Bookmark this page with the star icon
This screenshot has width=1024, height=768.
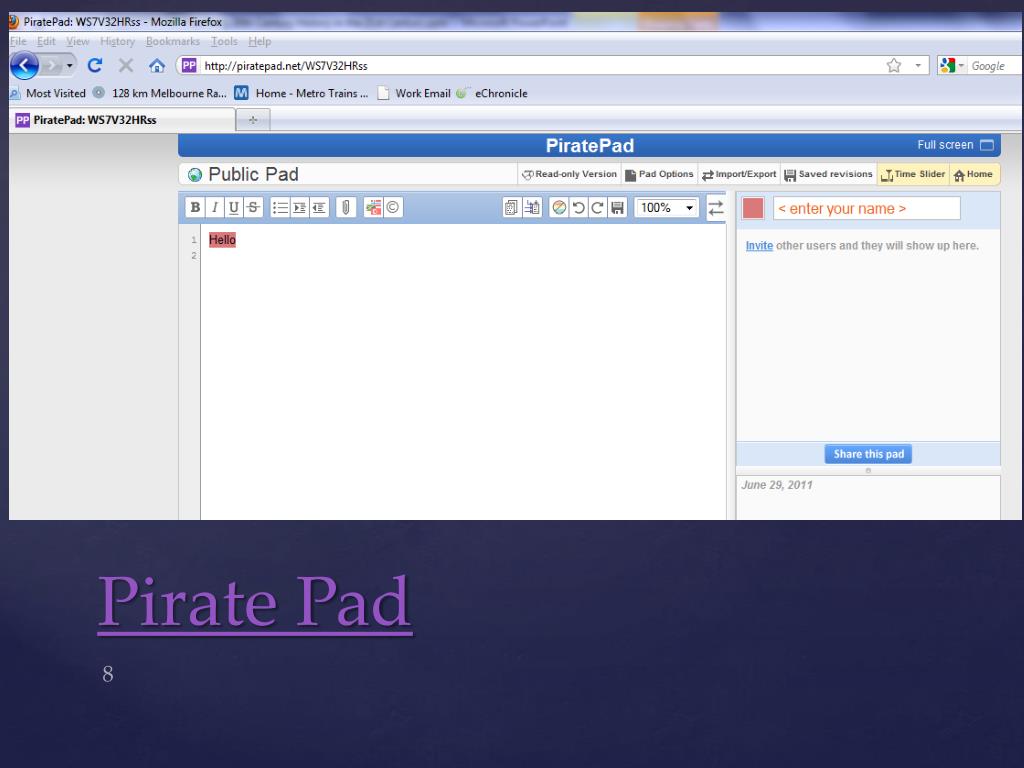[893, 65]
